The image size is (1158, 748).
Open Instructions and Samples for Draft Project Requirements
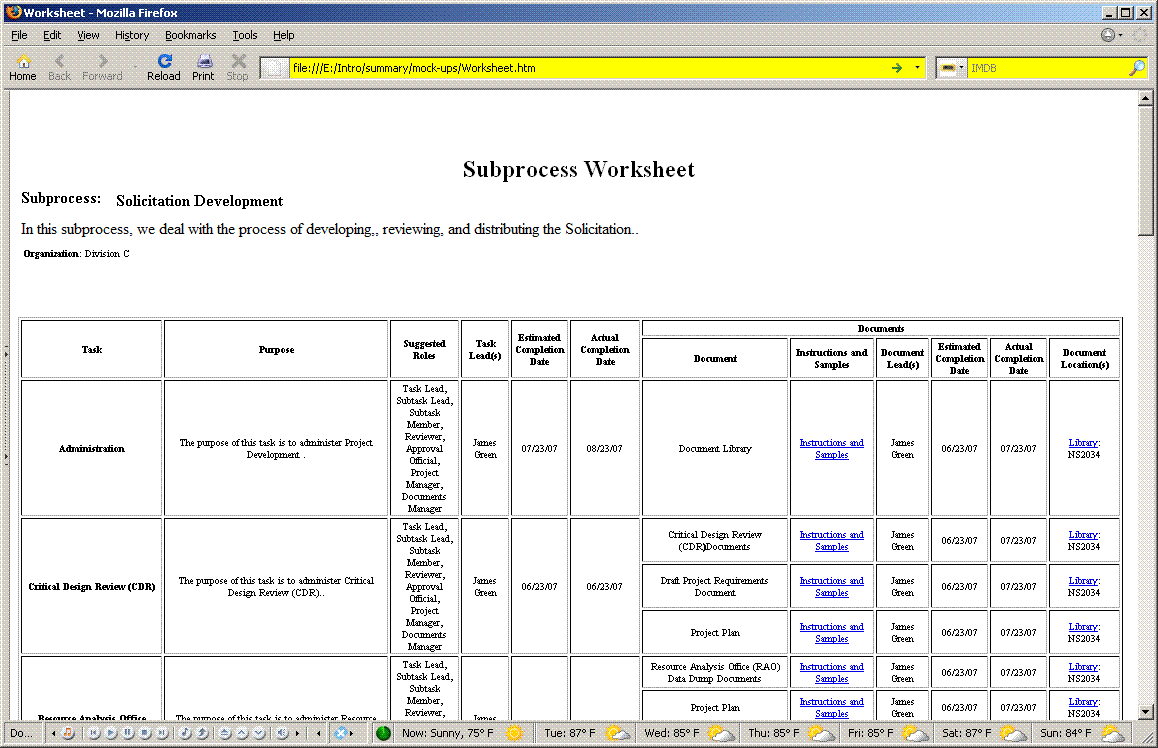pyautogui.click(x=832, y=586)
